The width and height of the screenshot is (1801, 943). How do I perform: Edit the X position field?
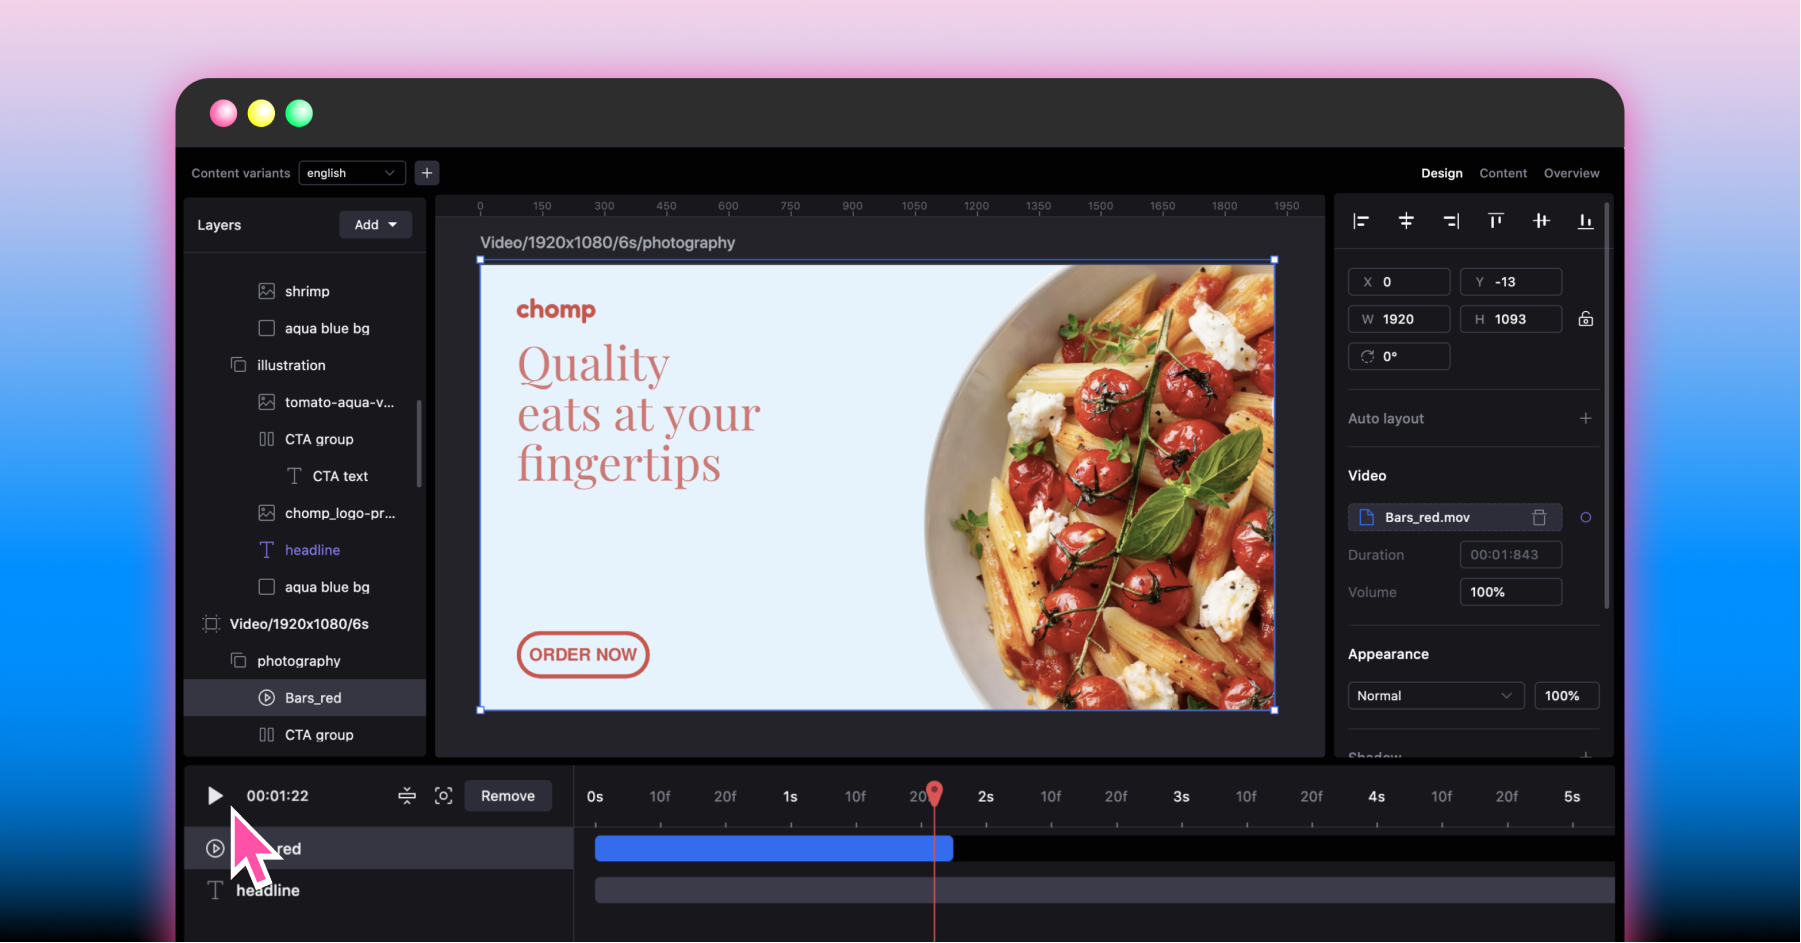click(1399, 282)
